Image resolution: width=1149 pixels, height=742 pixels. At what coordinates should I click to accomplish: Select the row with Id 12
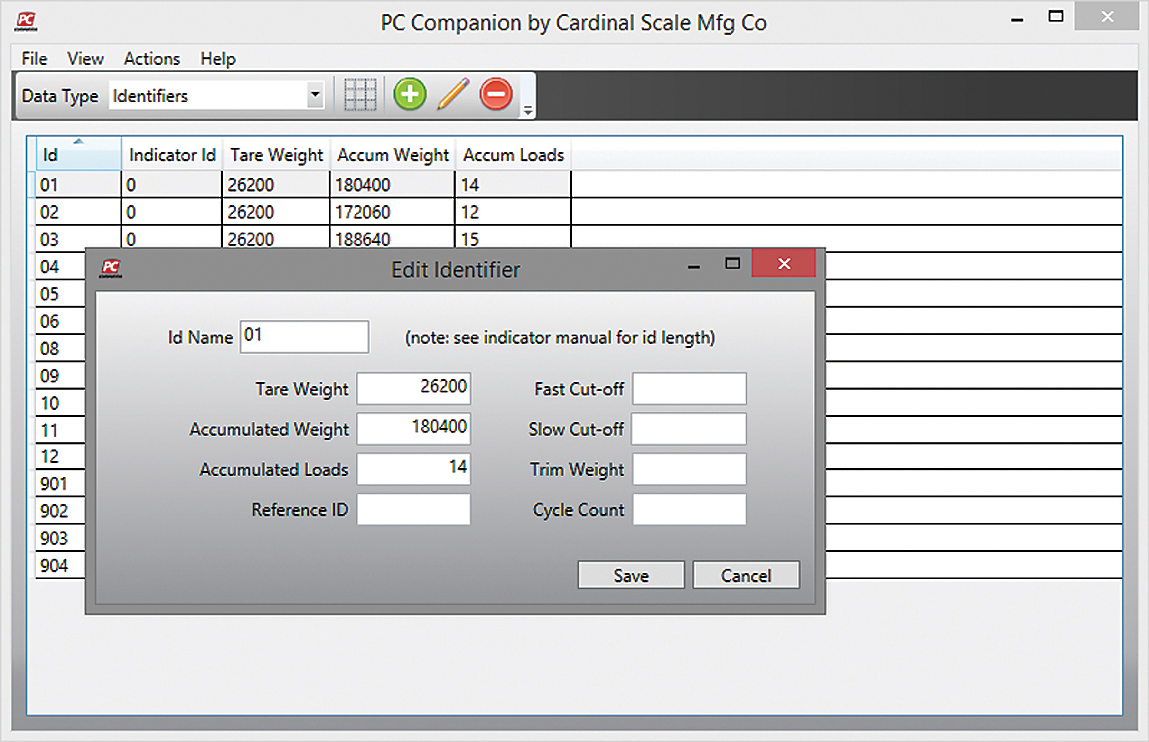[x=60, y=456]
